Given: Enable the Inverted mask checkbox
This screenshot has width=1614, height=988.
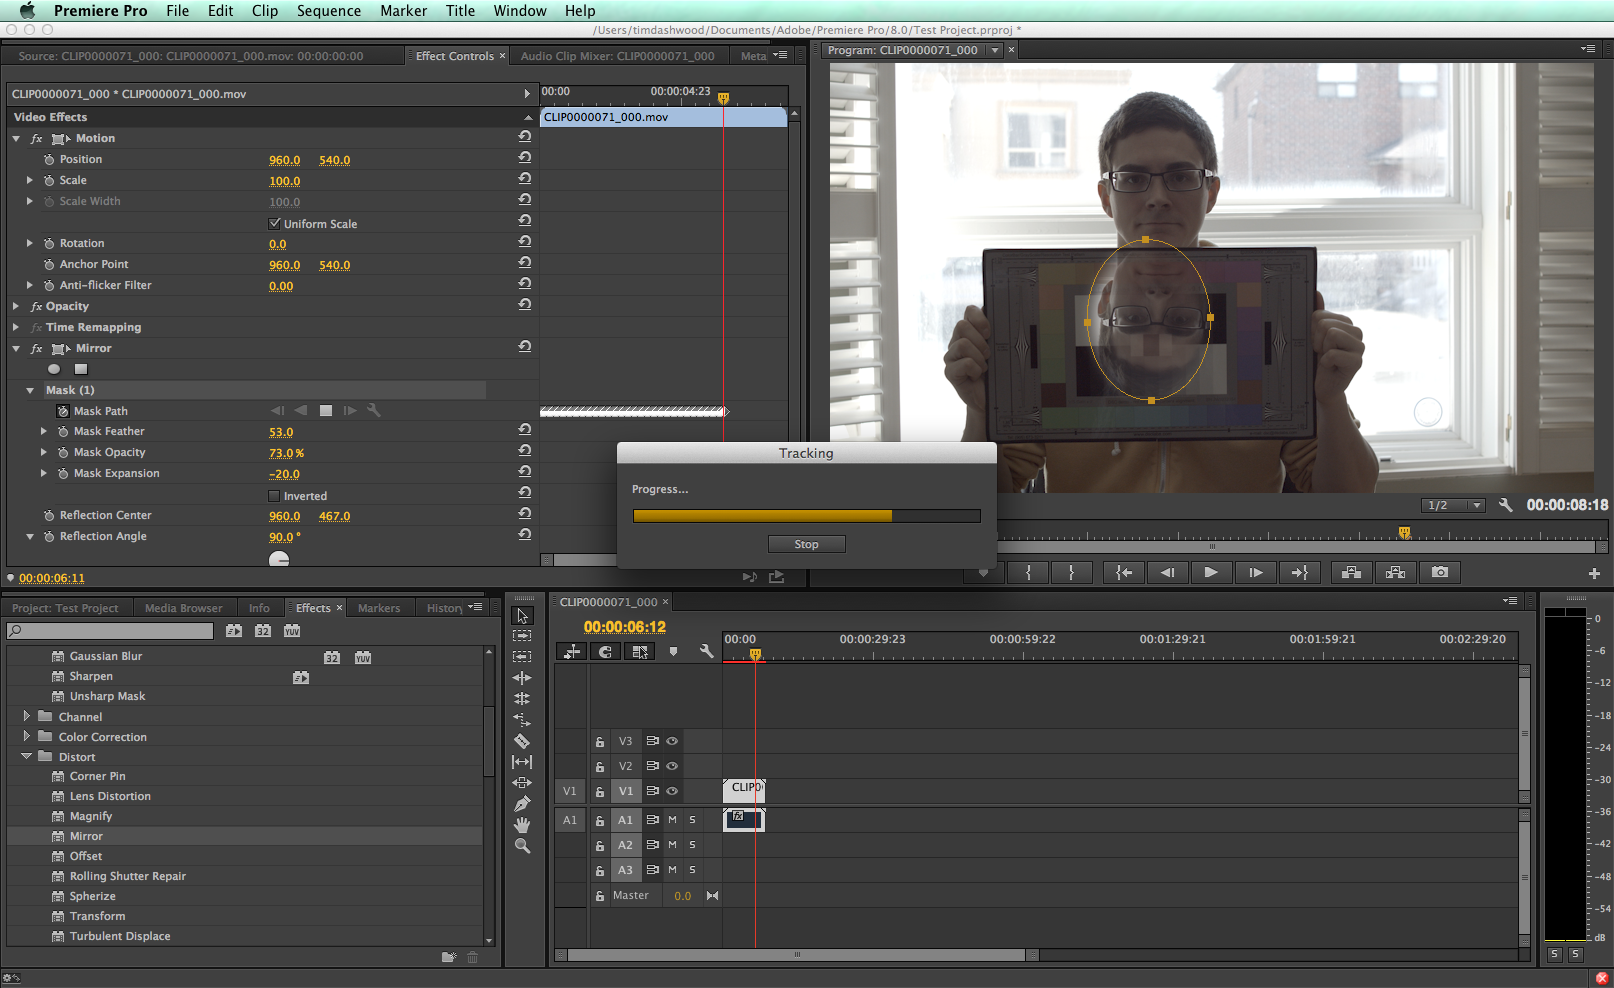Looking at the screenshot, I should click(275, 496).
